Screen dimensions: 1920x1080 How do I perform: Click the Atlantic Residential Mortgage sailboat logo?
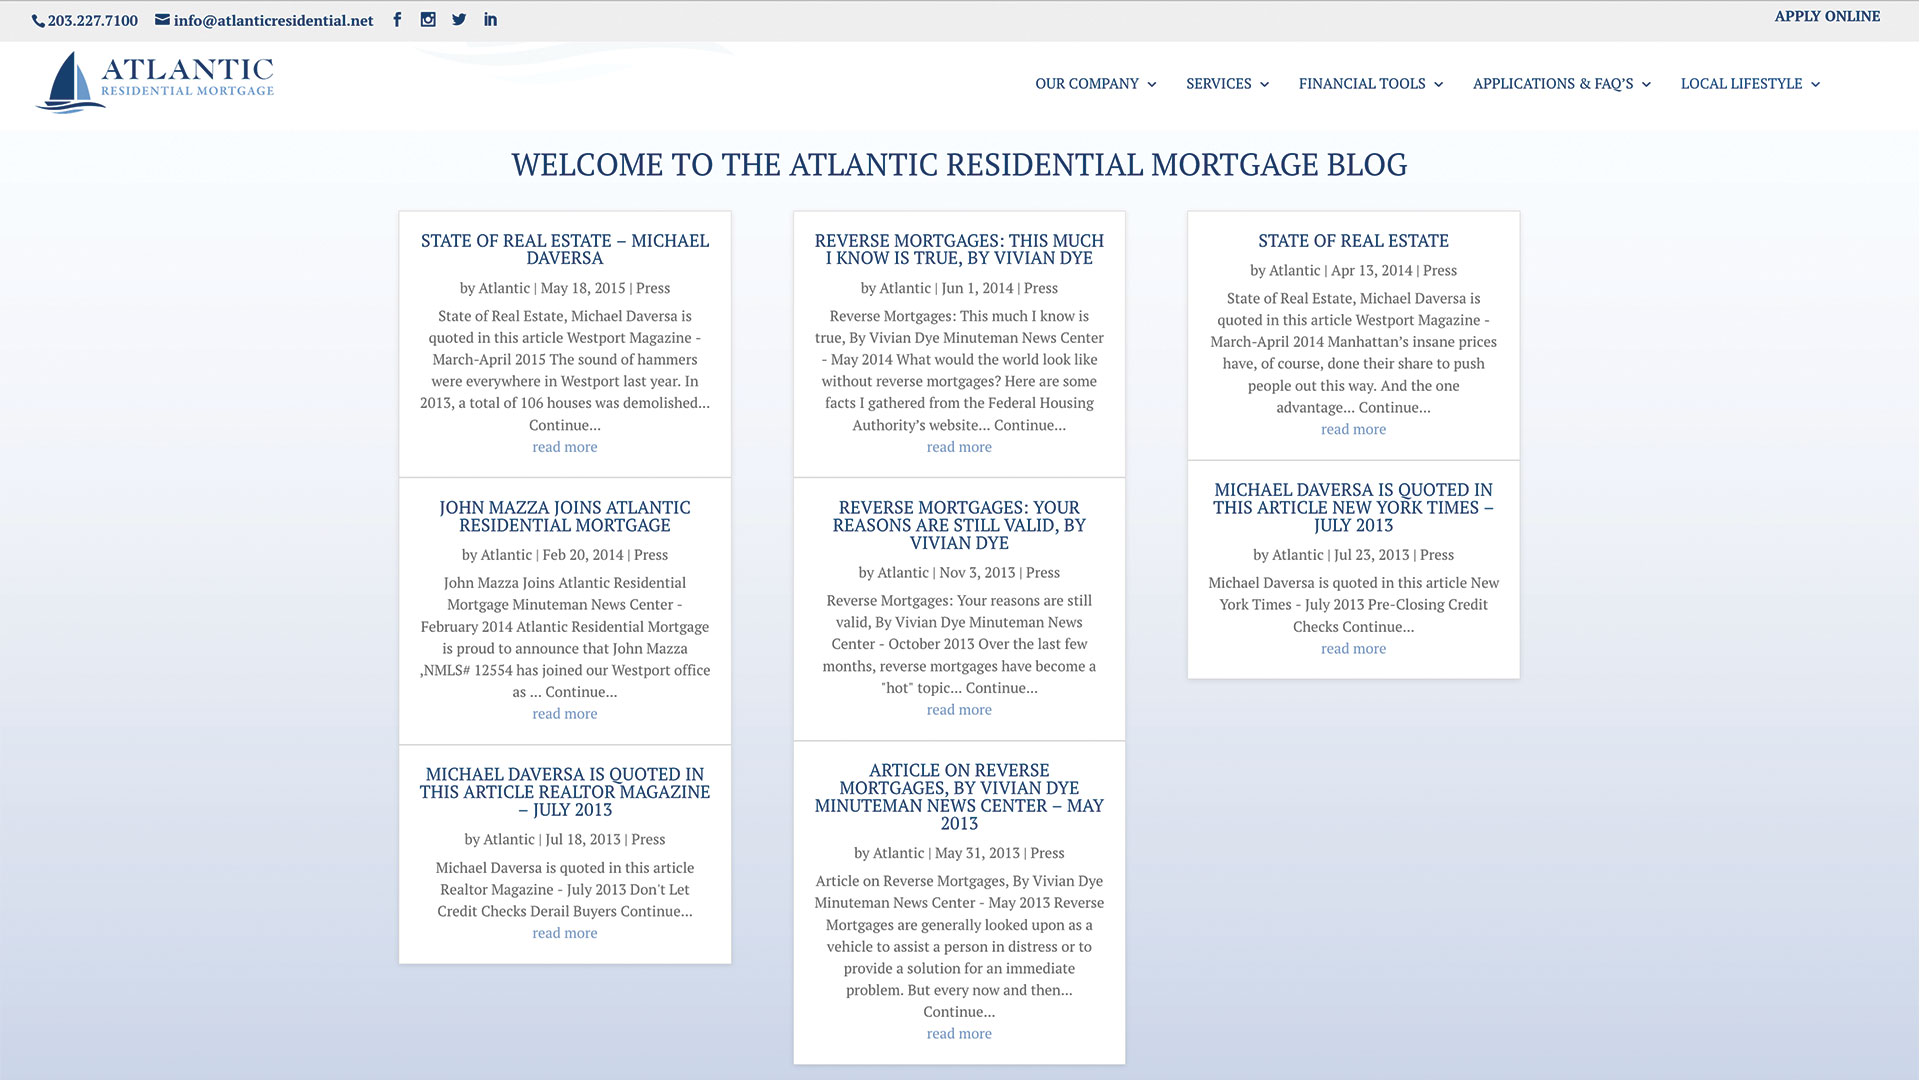(x=155, y=82)
